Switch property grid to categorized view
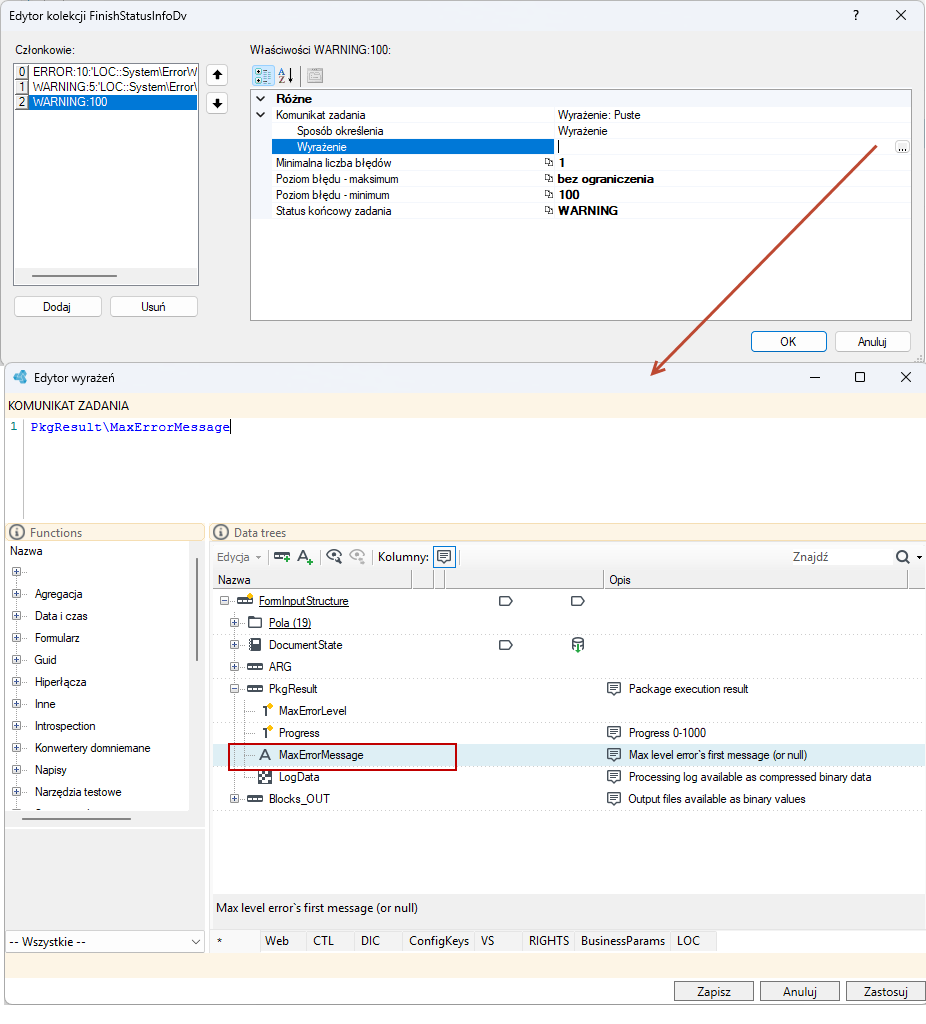The height and width of the screenshot is (1024, 926). (263, 76)
